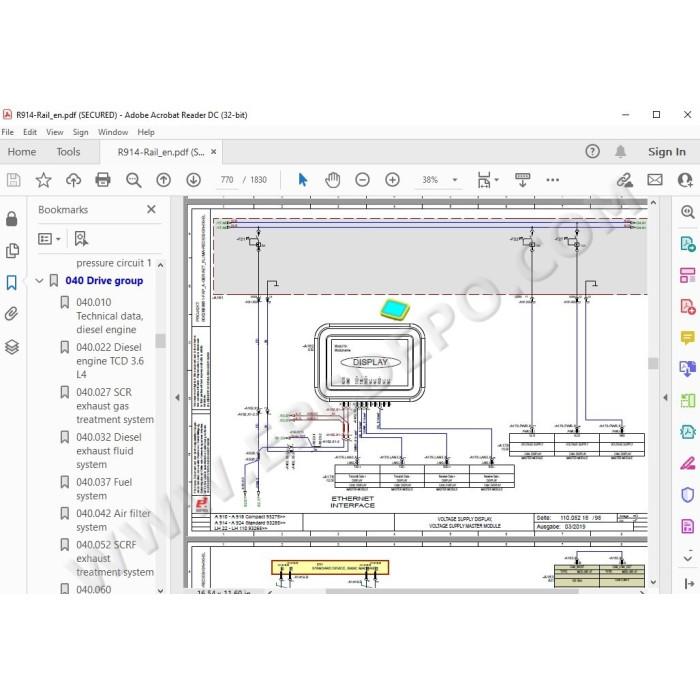700x700 pixels.
Task: Send file by email icon
Action: tap(655, 180)
